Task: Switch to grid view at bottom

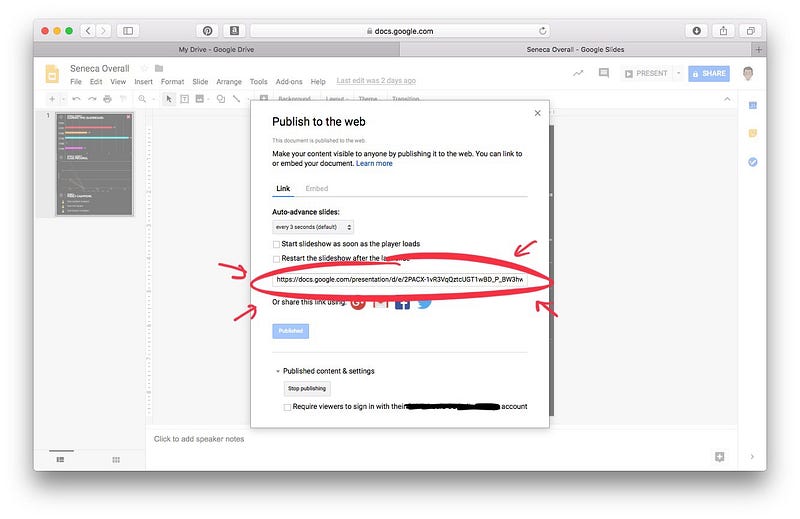Action: 116,460
